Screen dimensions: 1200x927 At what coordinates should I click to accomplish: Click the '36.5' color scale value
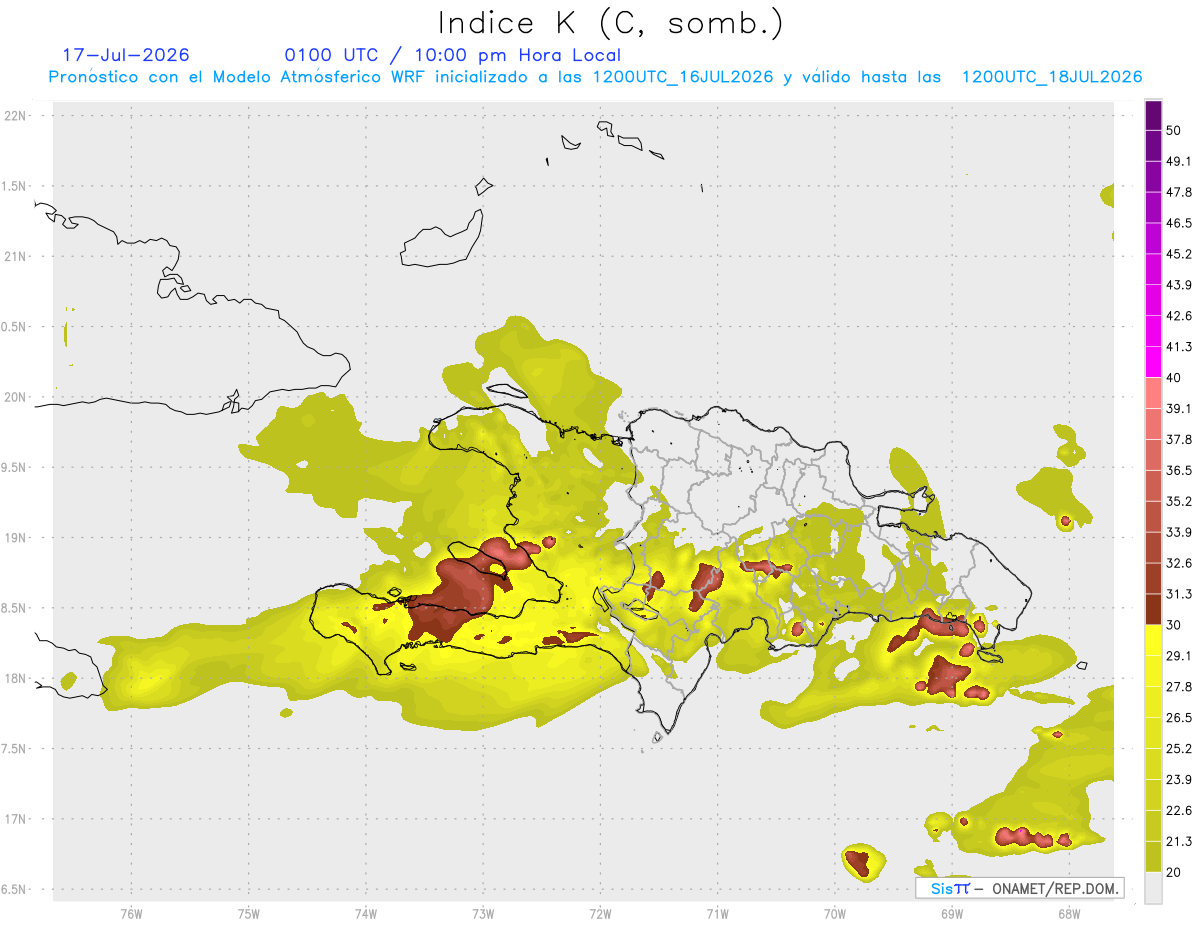coord(1179,470)
